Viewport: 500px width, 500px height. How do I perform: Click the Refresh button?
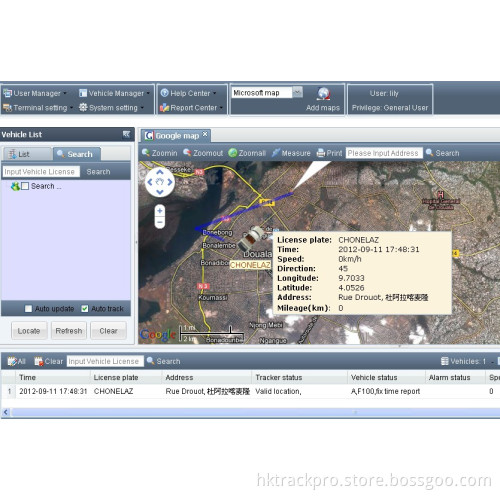(x=69, y=331)
